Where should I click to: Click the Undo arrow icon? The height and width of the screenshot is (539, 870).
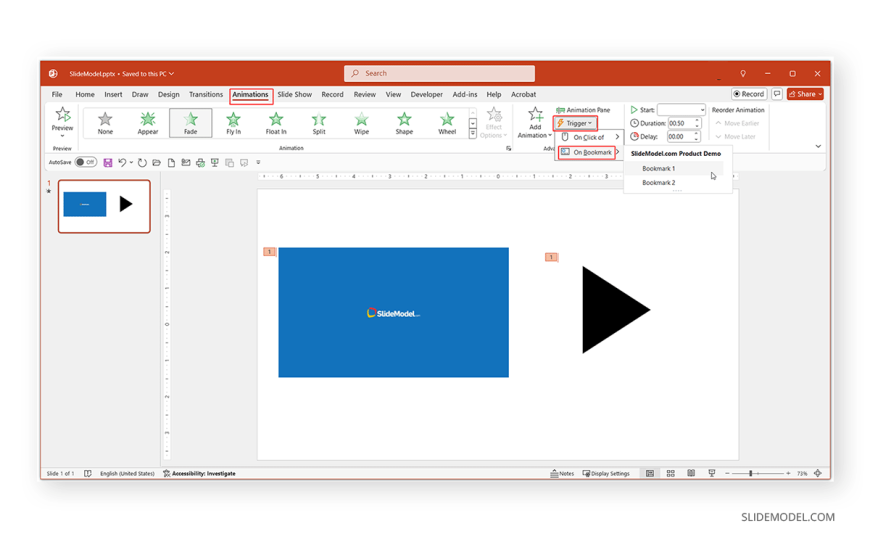pos(122,163)
